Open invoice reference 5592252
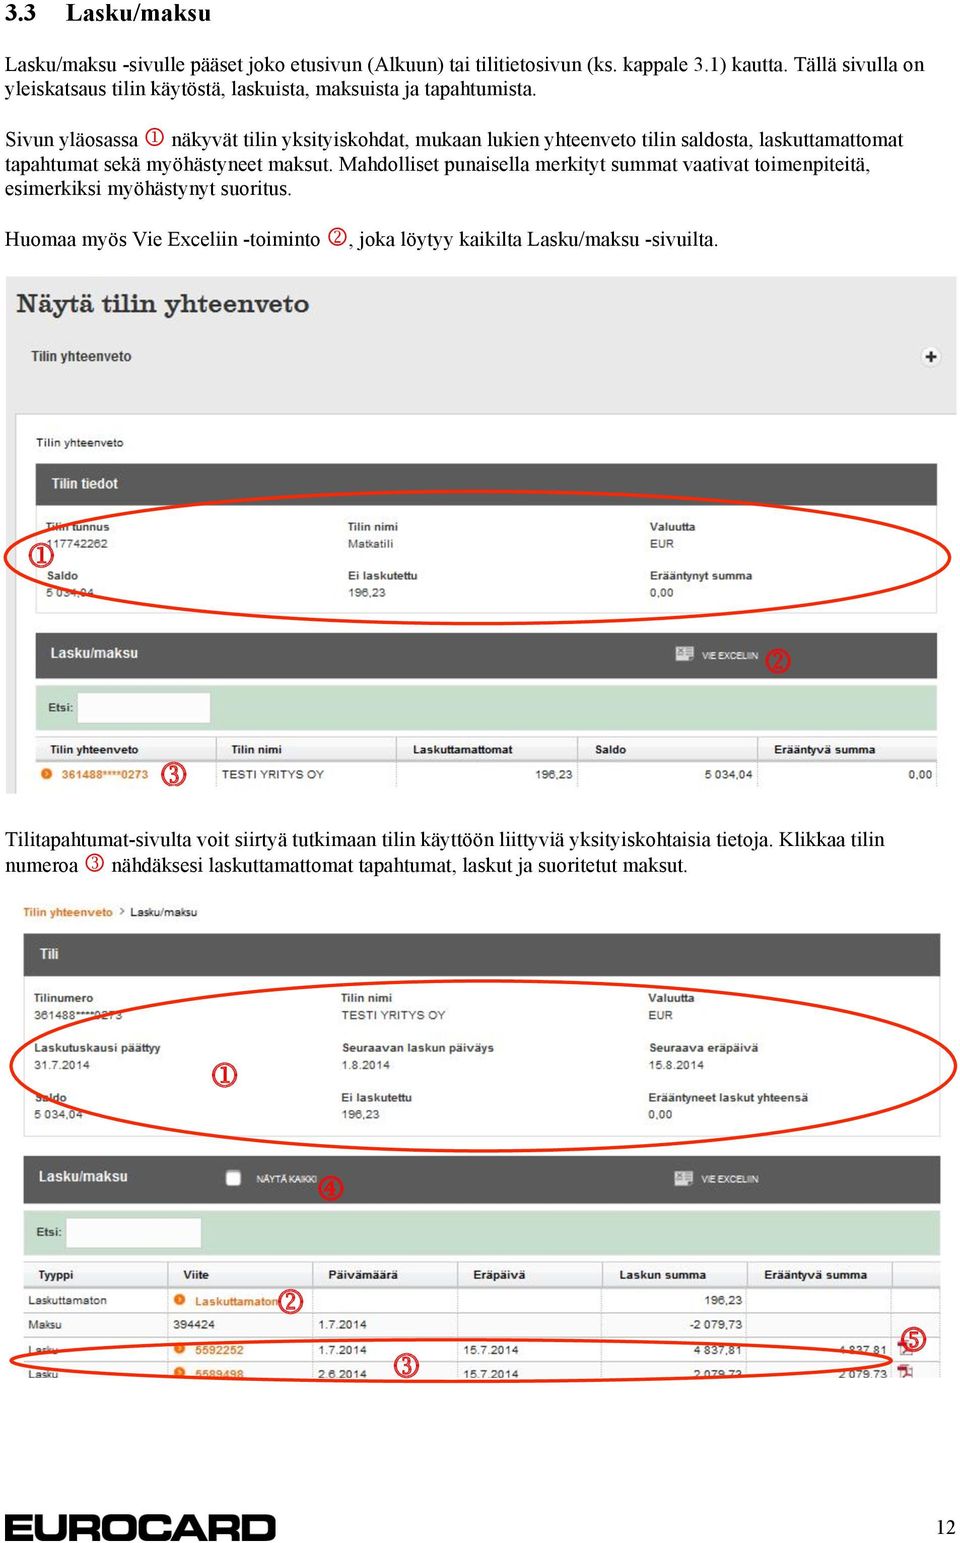 tap(219, 1350)
